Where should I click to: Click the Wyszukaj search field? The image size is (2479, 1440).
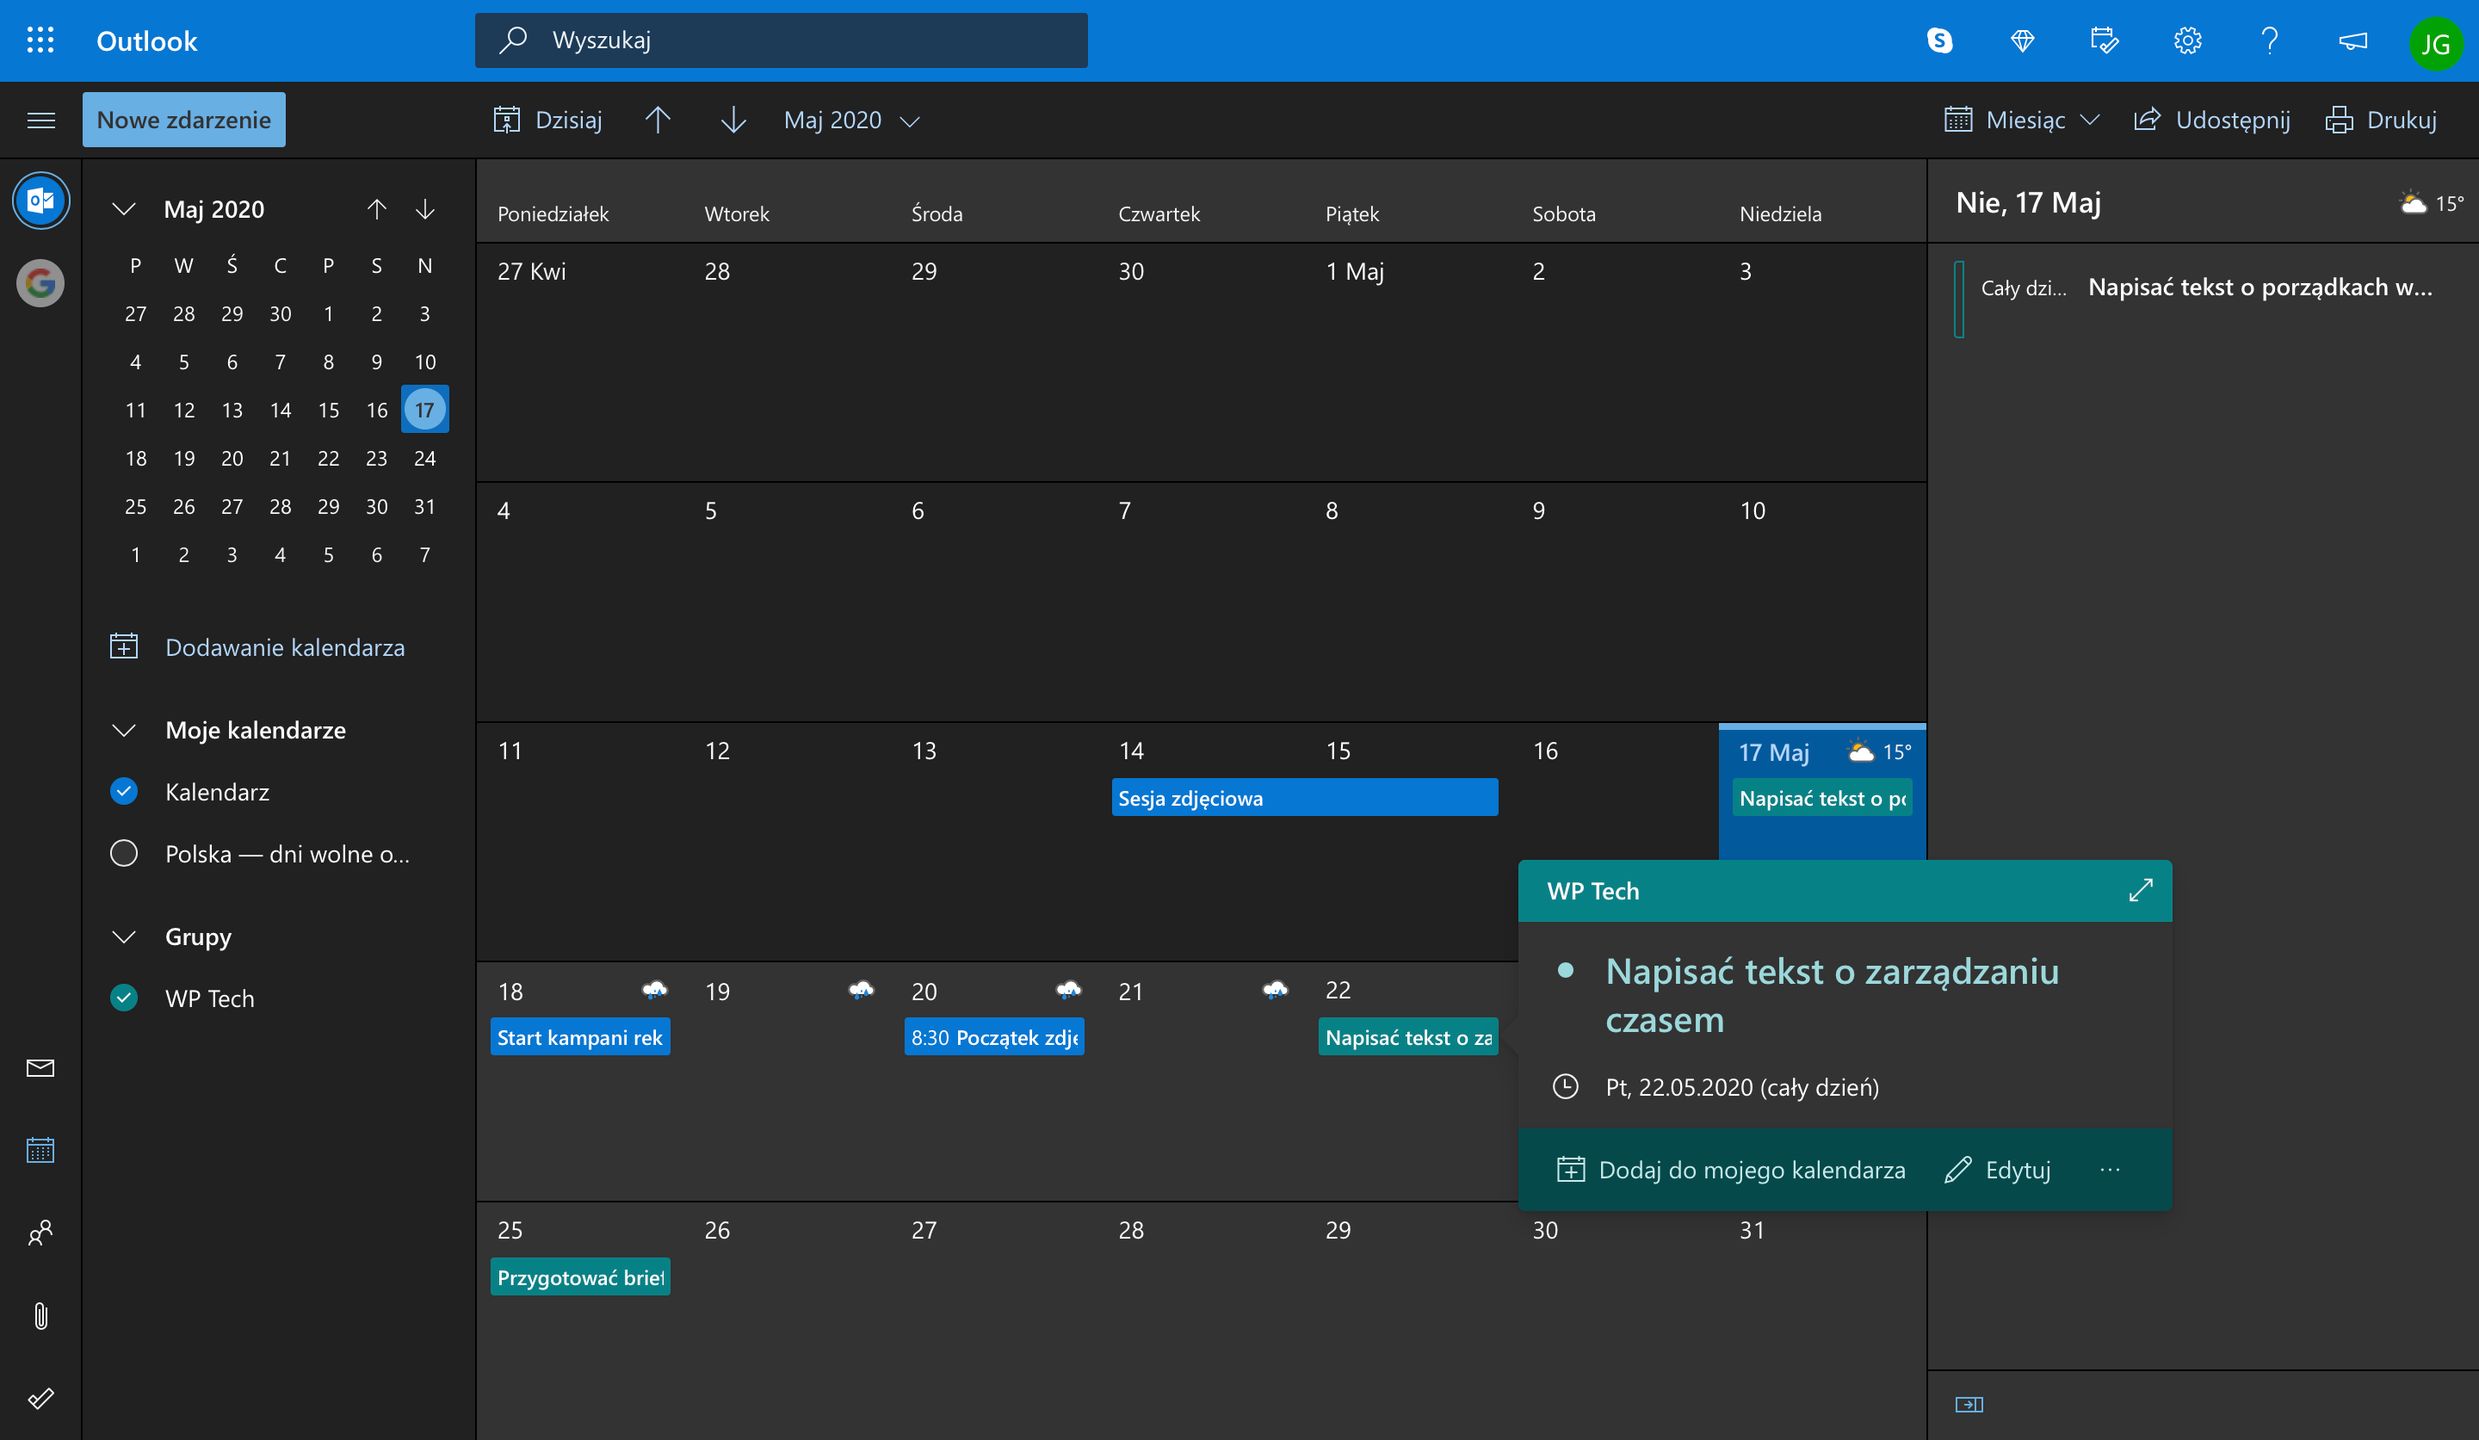click(x=781, y=40)
